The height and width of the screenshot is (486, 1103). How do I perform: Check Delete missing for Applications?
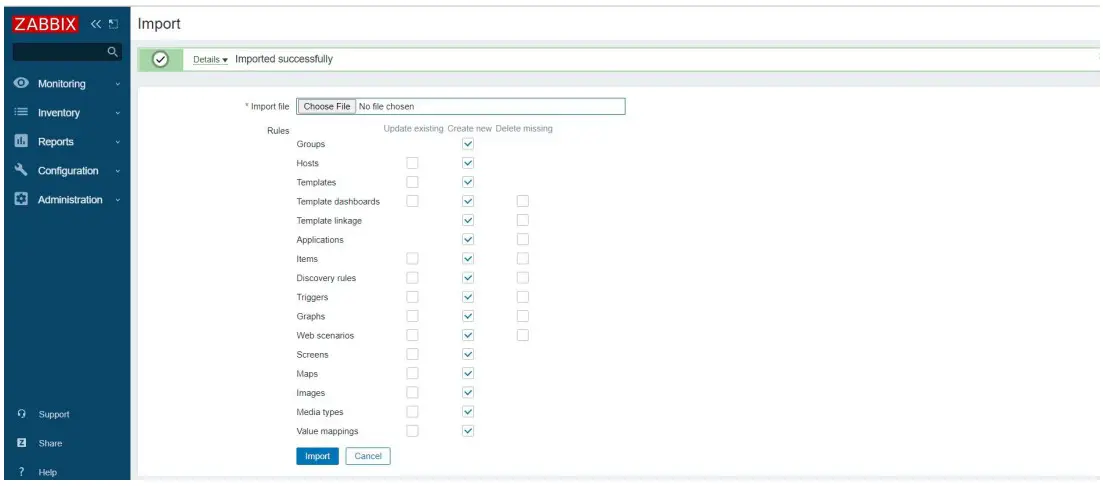523,239
